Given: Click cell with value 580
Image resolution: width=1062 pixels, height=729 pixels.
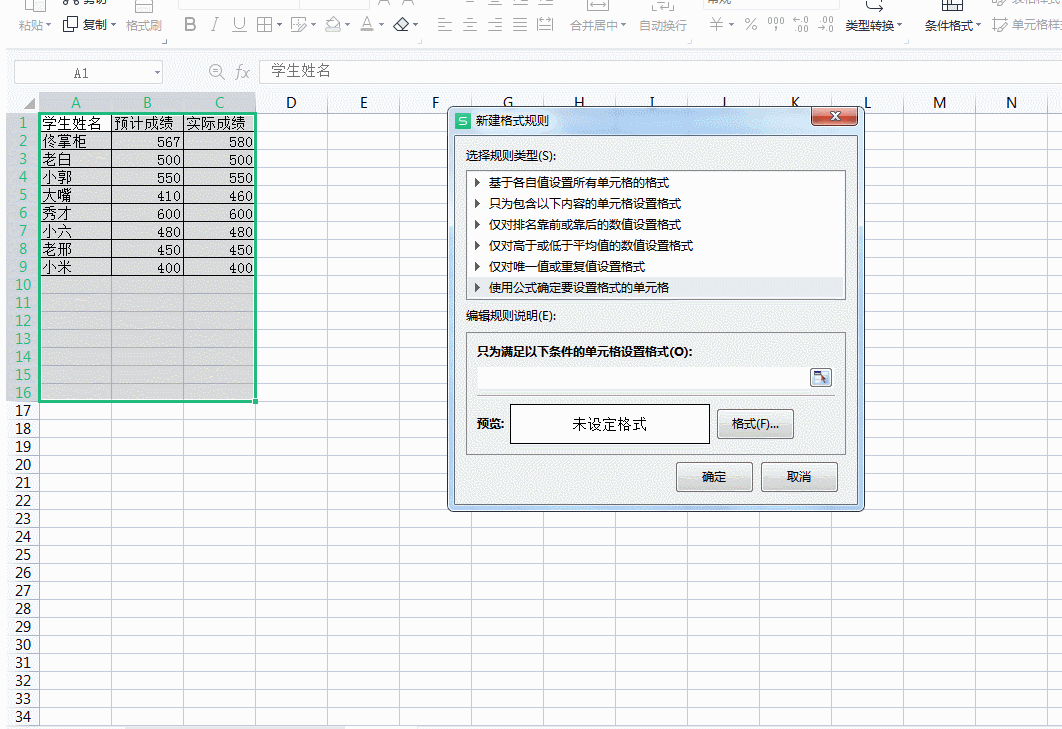Looking at the screenshot, I should click(219, 141).
